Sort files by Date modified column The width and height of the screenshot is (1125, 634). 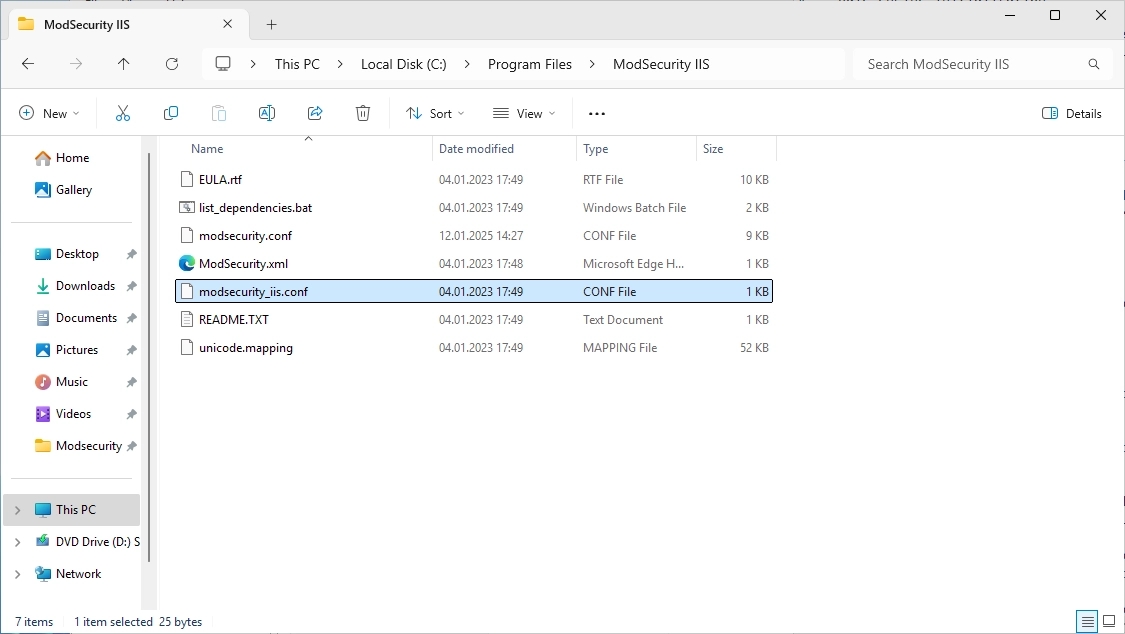click(476, 149)
